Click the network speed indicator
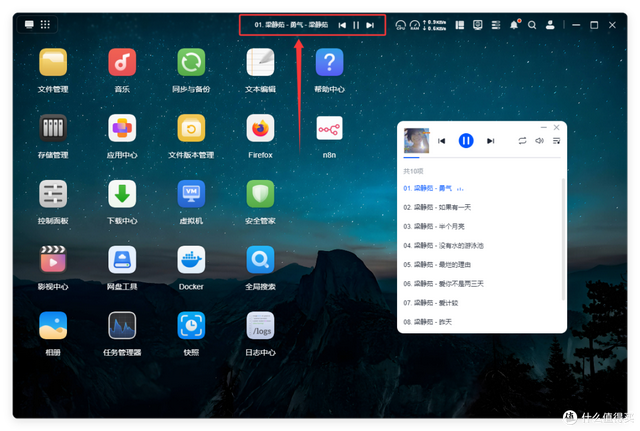The width and height of the screenshot is (640, 431). [x=434, y=25]
